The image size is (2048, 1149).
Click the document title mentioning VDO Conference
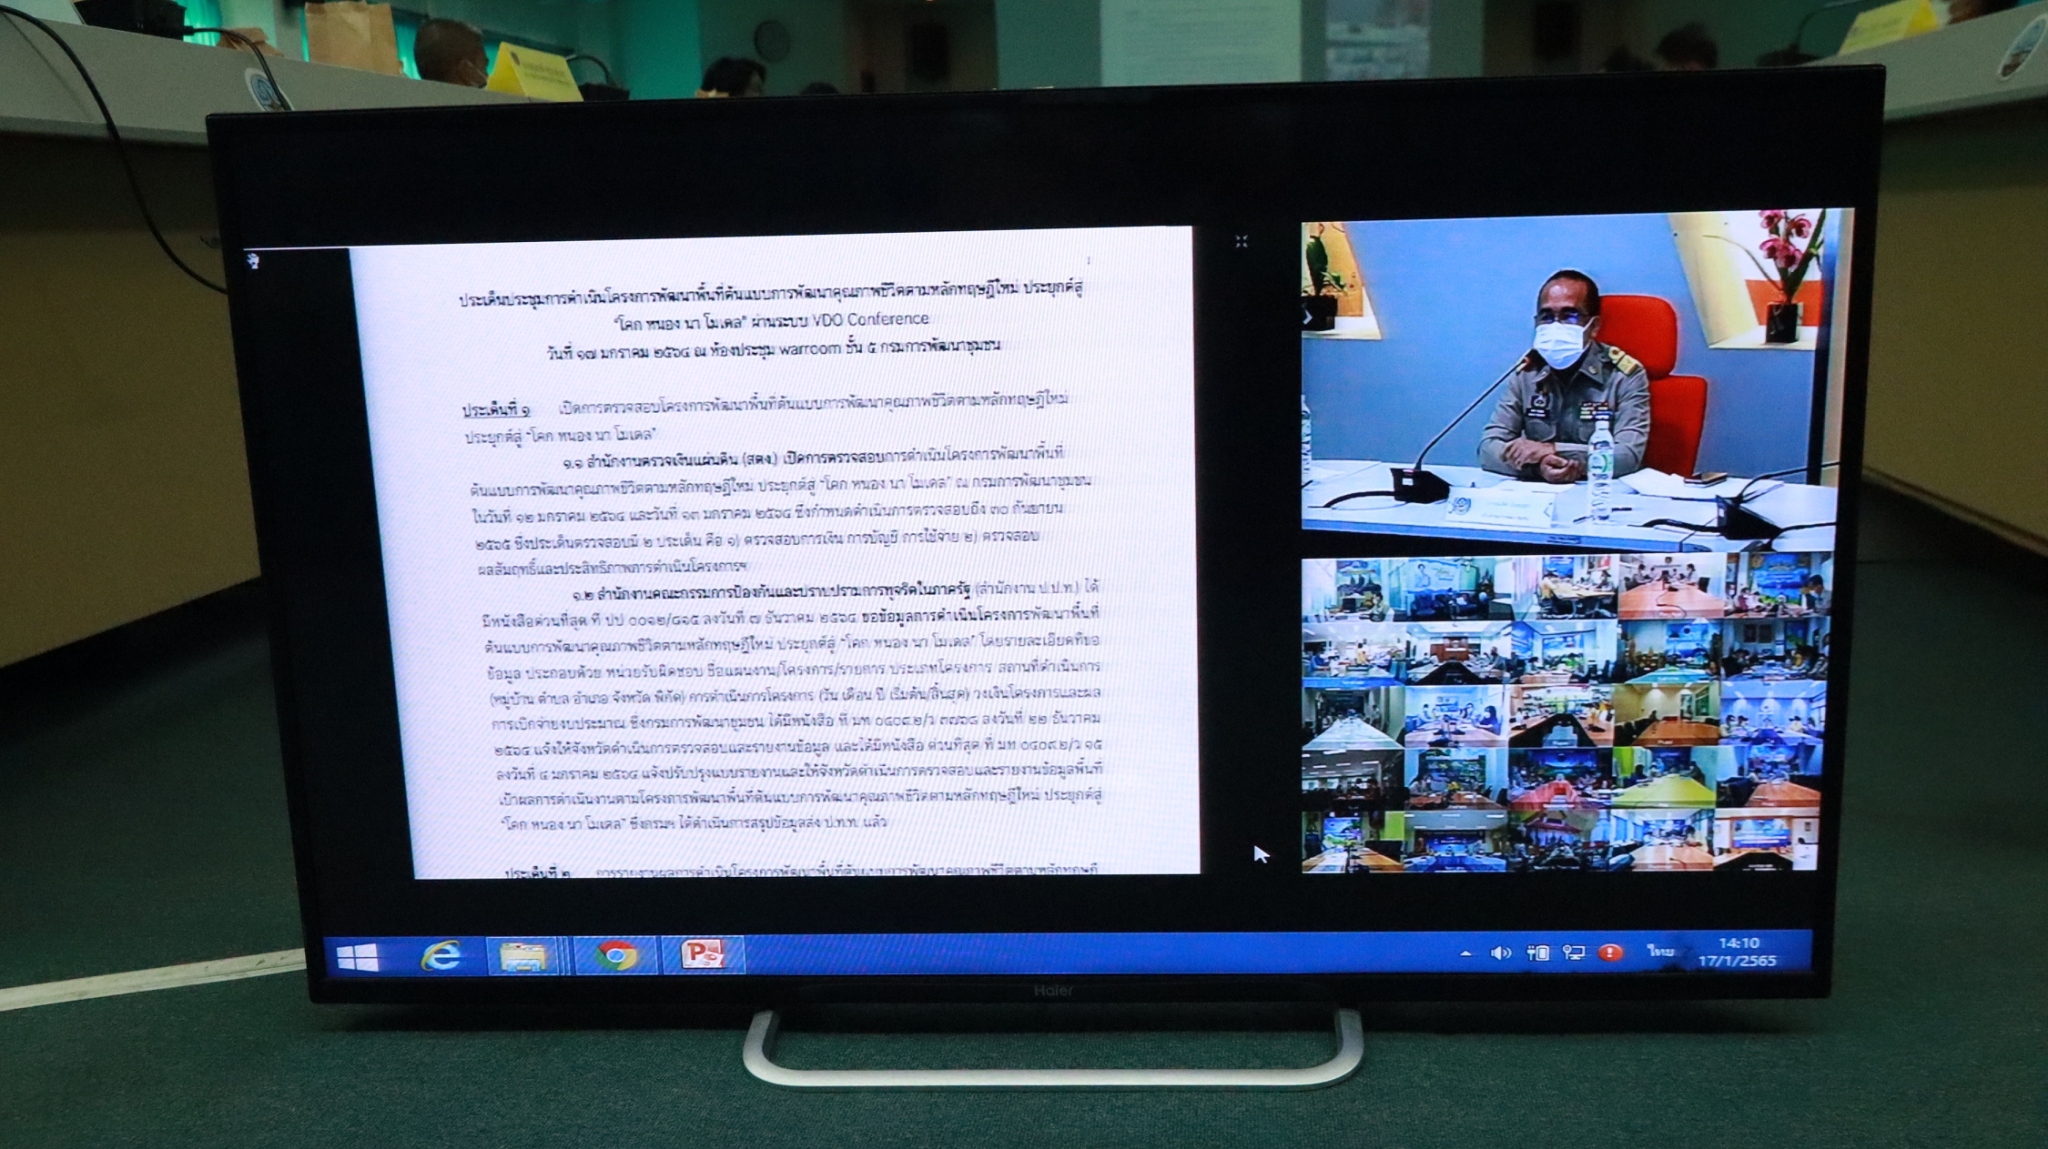tap(771, 321)
